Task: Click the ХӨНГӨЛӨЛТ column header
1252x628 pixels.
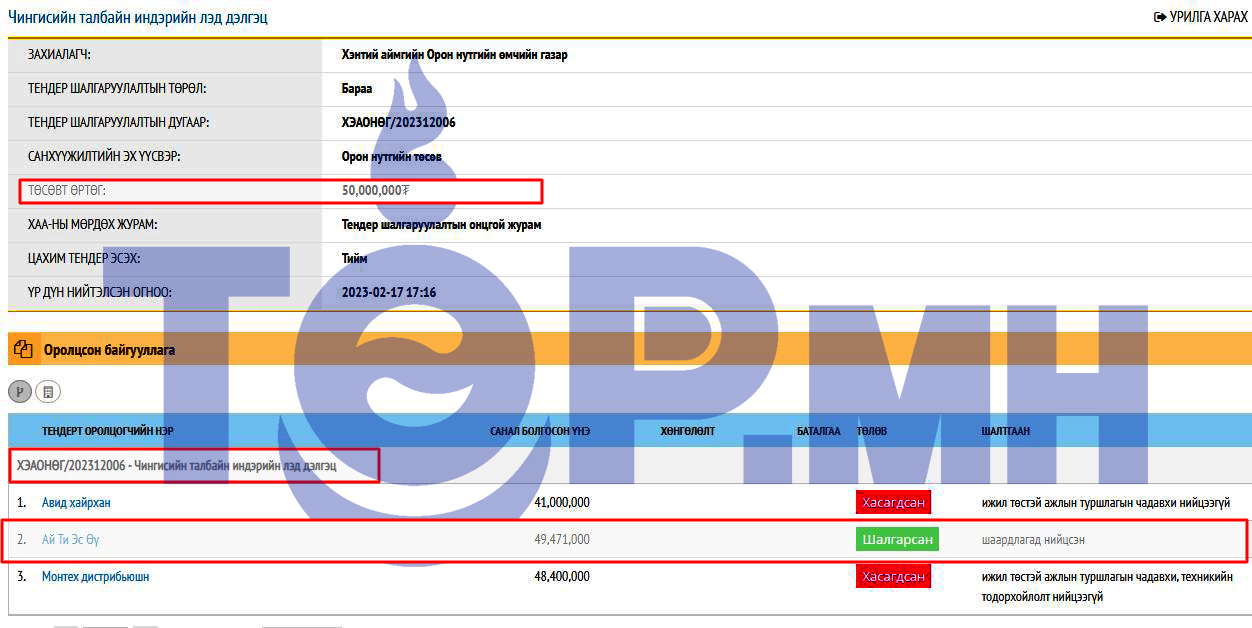Action: [x=688, y=431]
